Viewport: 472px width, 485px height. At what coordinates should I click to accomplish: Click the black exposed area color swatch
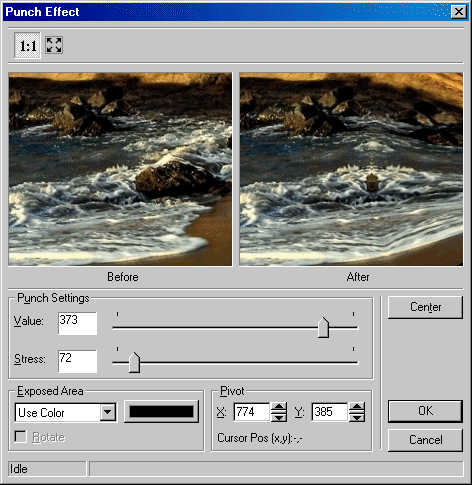pos(161,412)
